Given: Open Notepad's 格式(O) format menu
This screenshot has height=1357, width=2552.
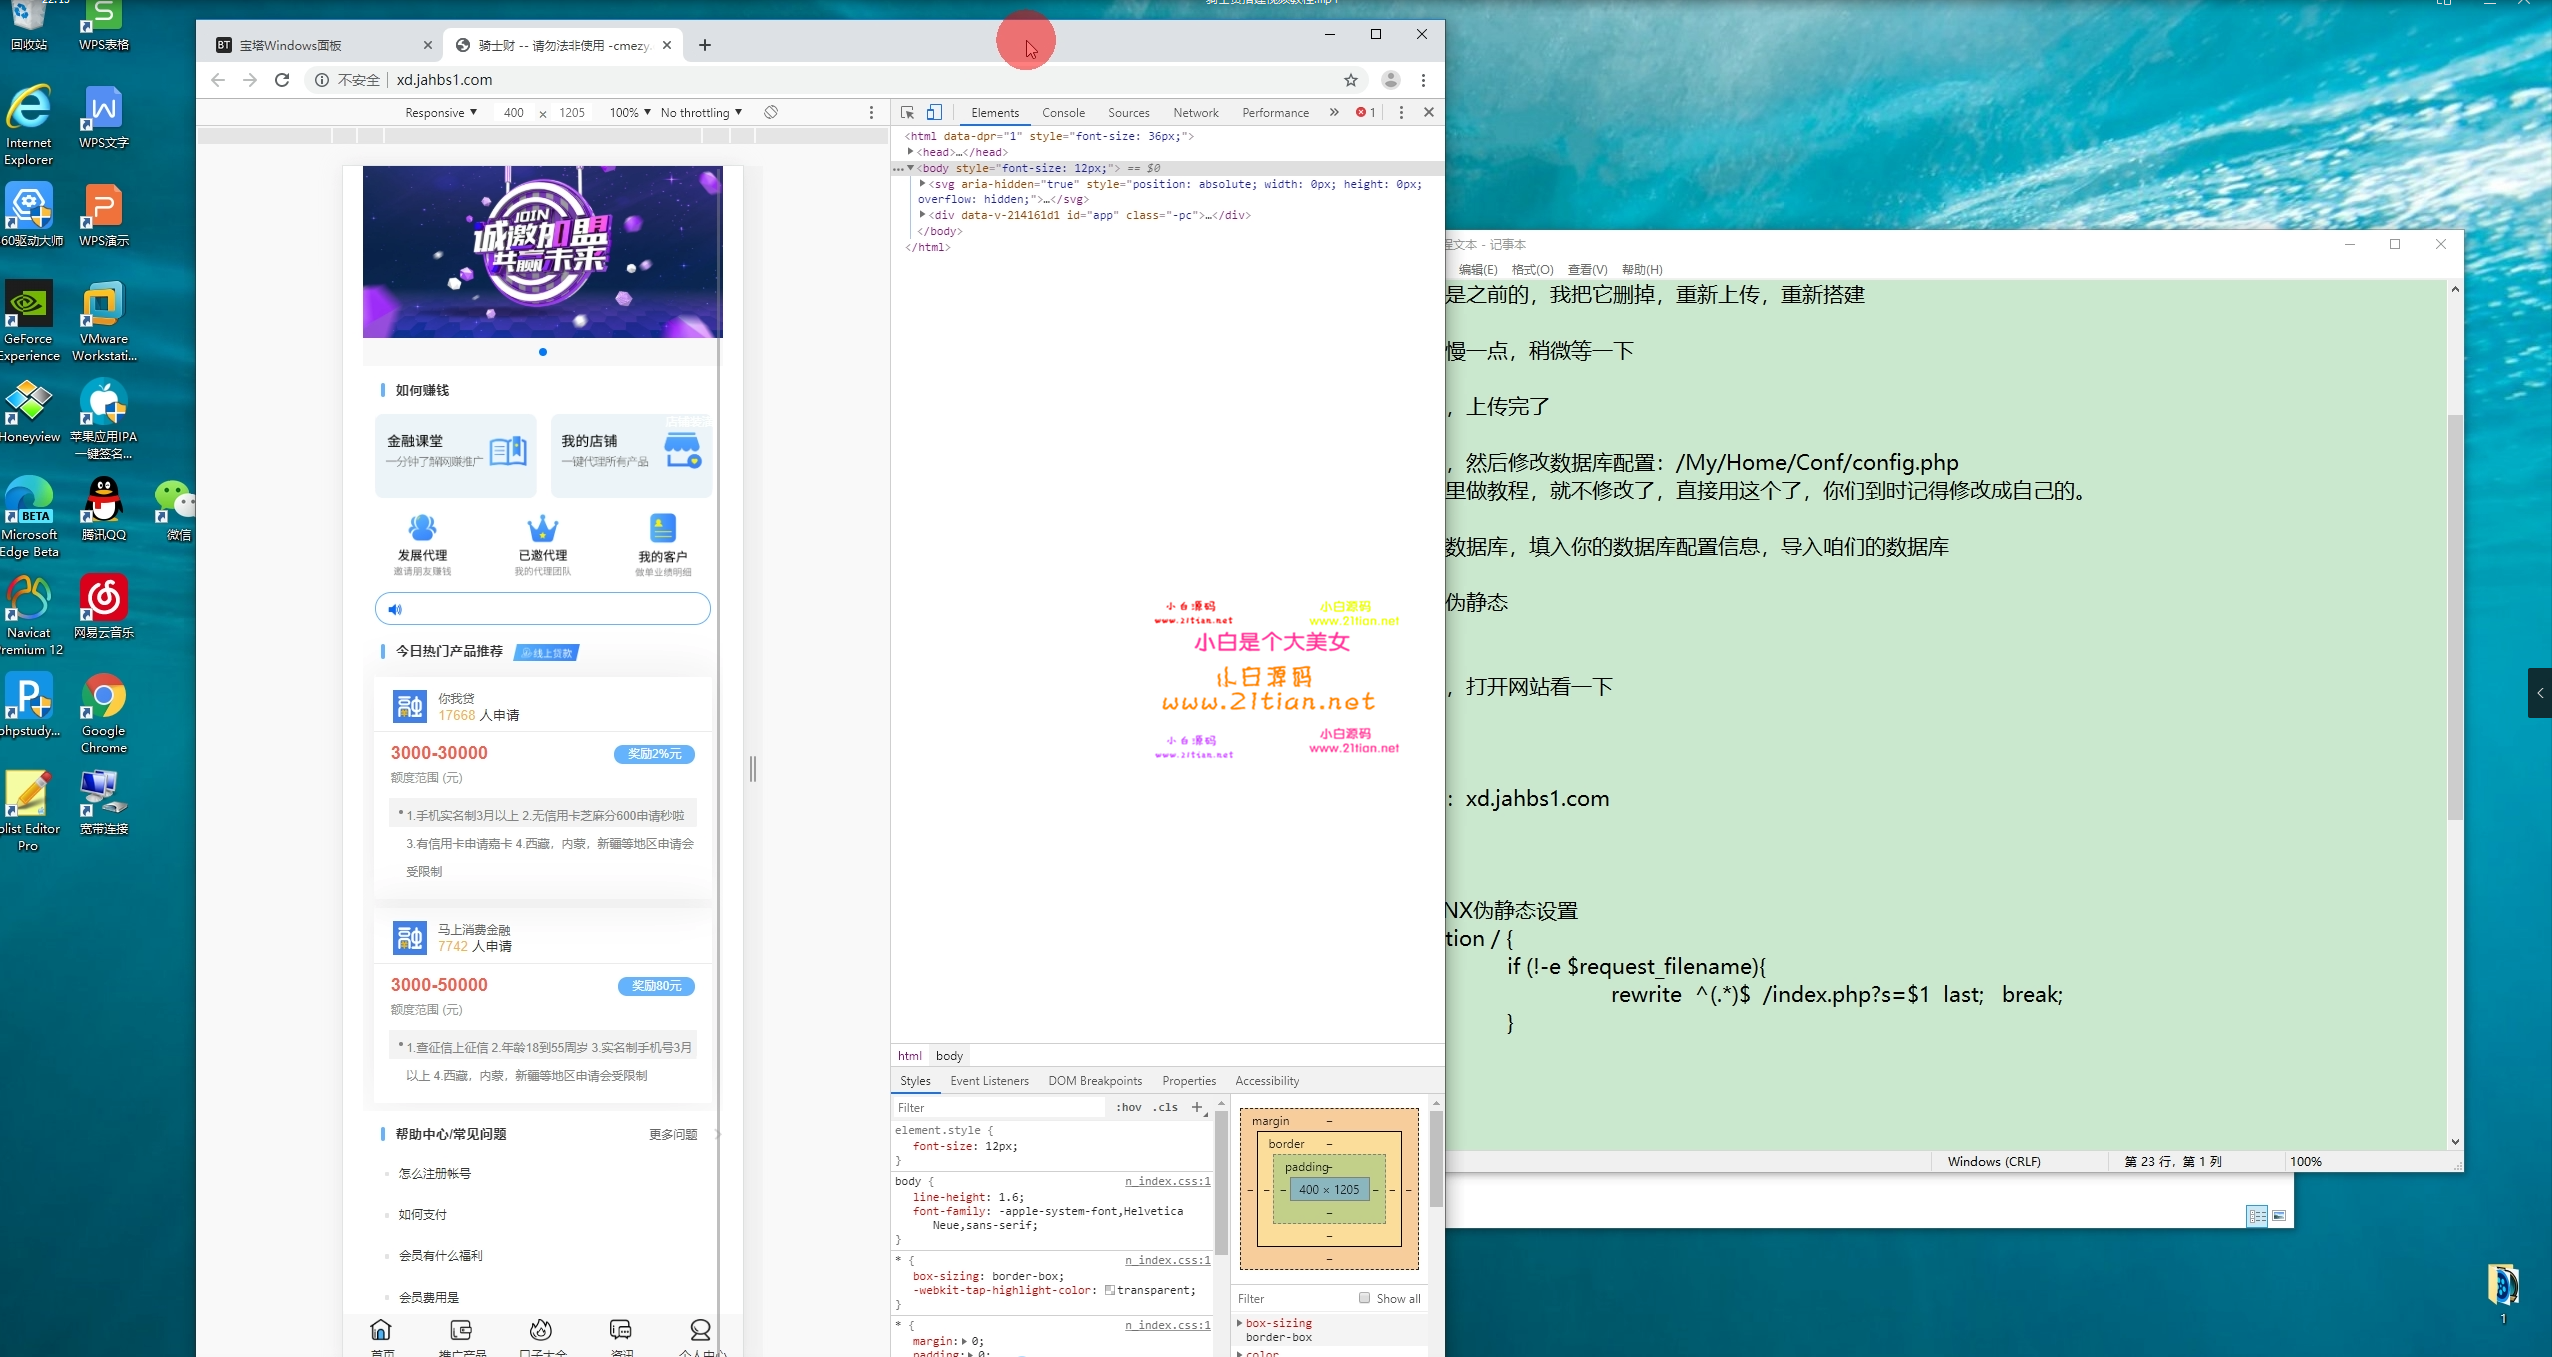Looking at the screenshot, I should click(1532, 269).
